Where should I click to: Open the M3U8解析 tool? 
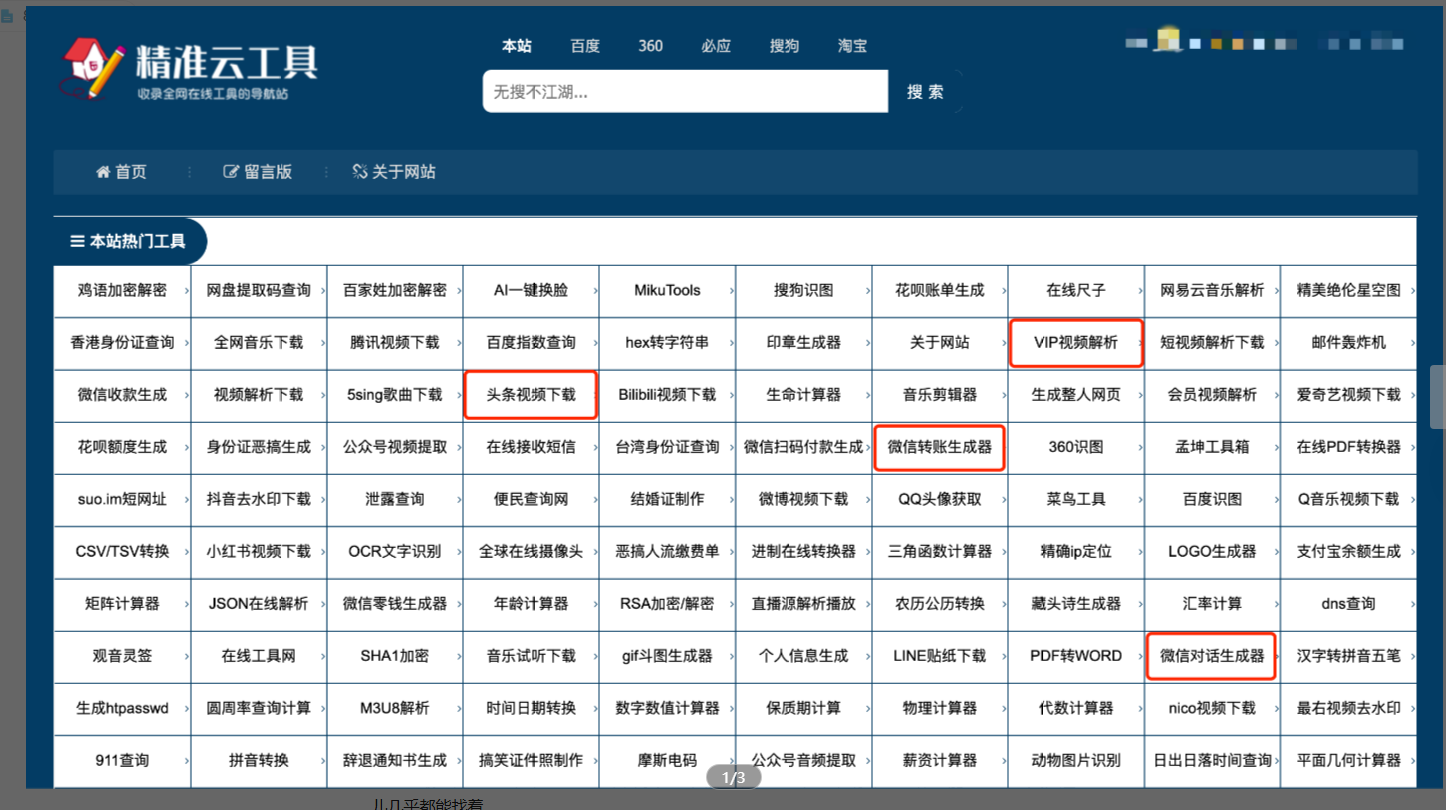[394, 708]
